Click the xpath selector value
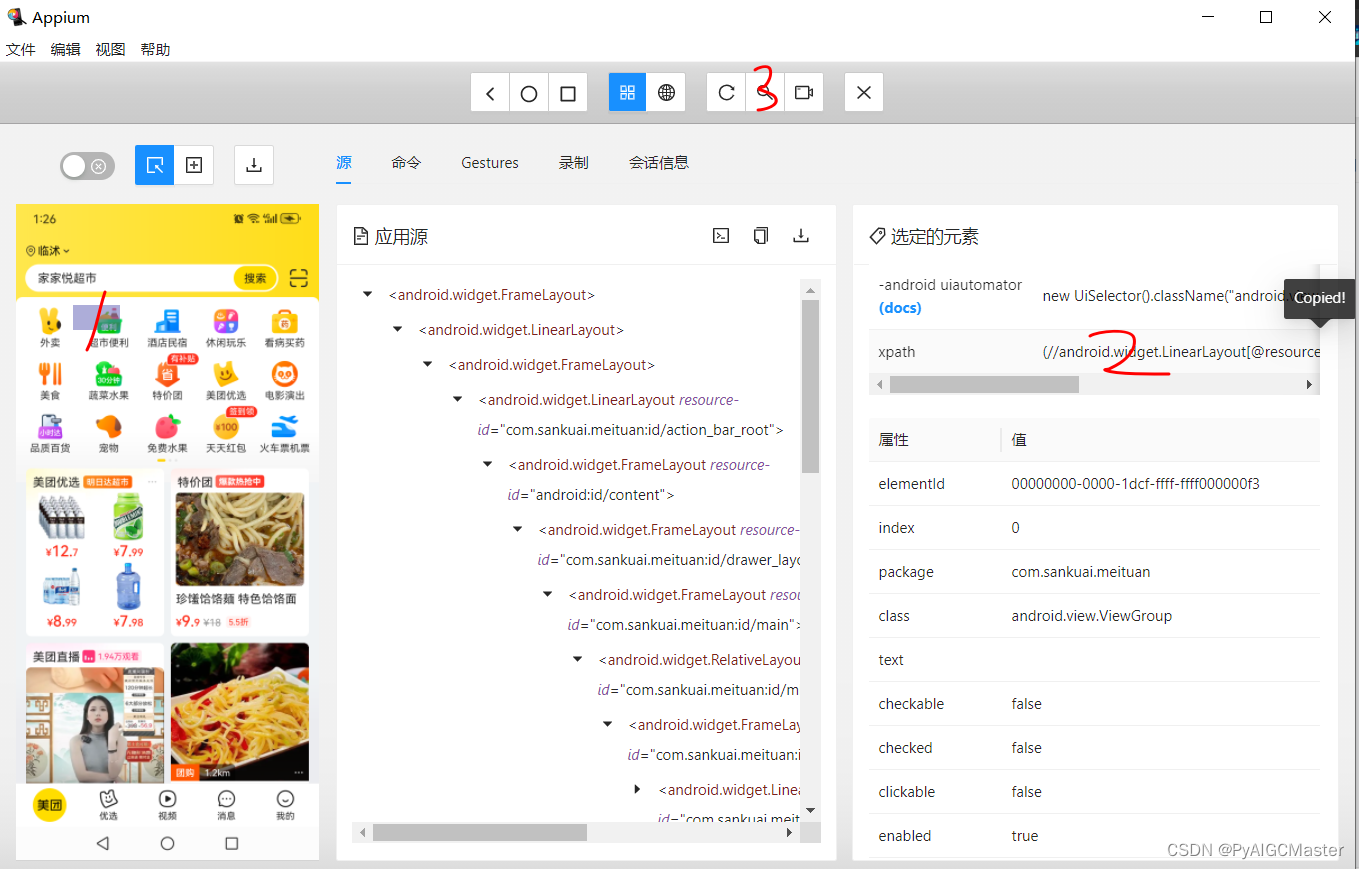1359x869 pixels. pyautogui.click(x=1180, y=352)
